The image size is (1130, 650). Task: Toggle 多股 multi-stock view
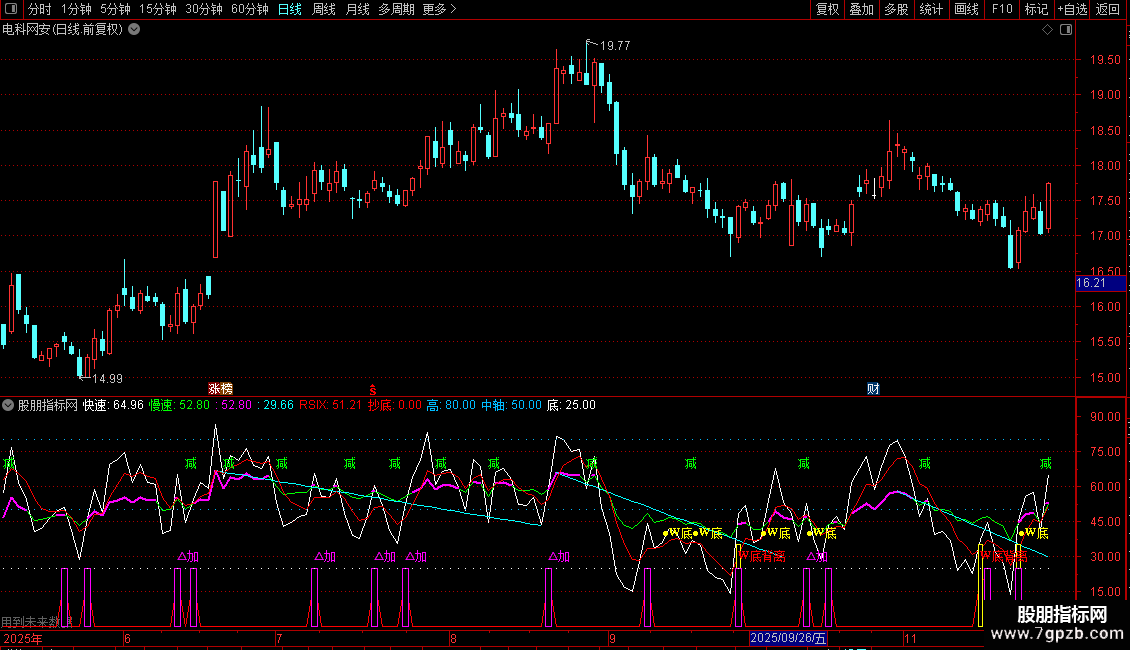pyautogui.click(x=896, y=10)
